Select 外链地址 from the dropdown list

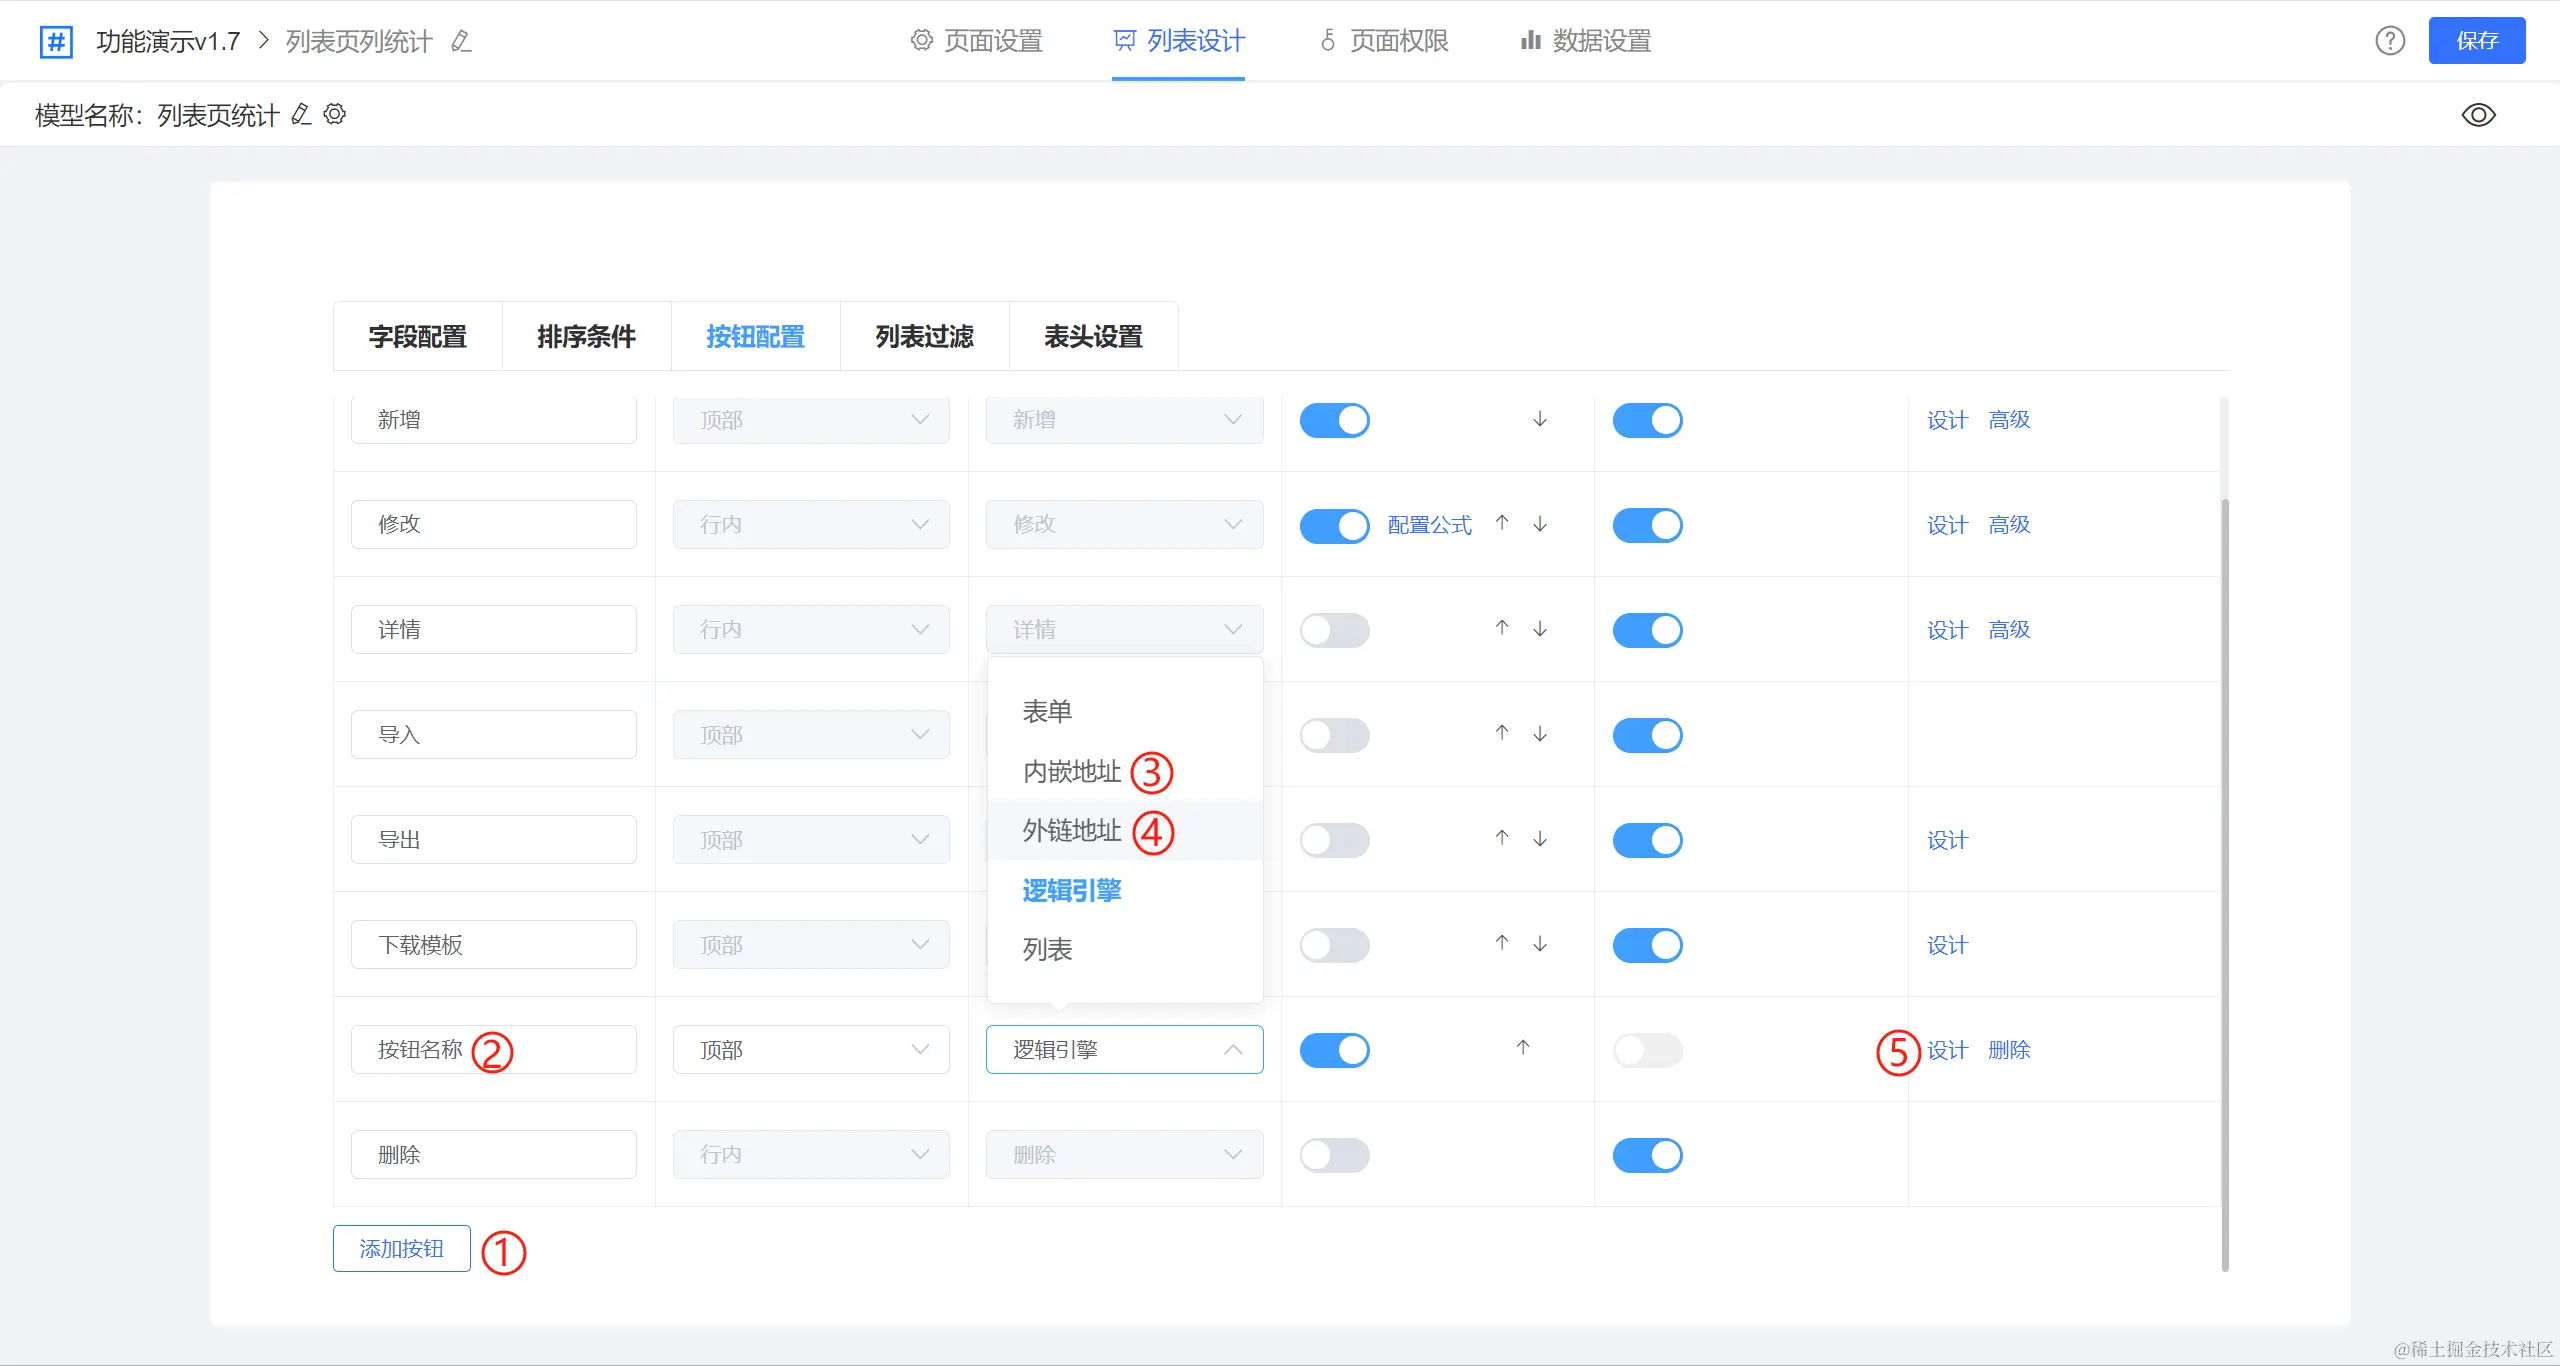coord(1072,830)
